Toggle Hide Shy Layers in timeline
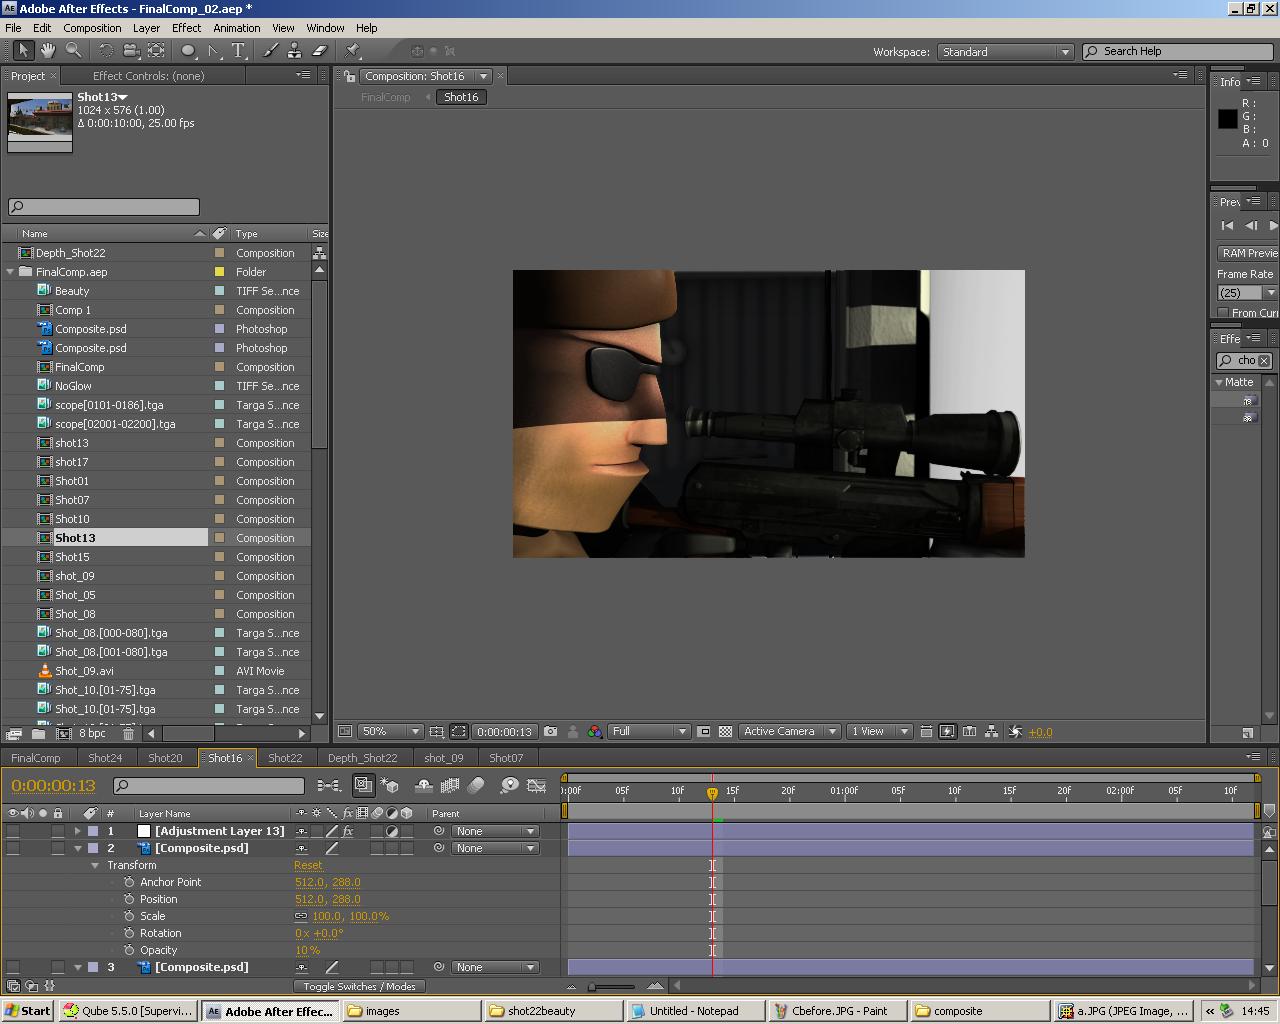This screenshot has height=1024, width=1280. click(424, 786)
